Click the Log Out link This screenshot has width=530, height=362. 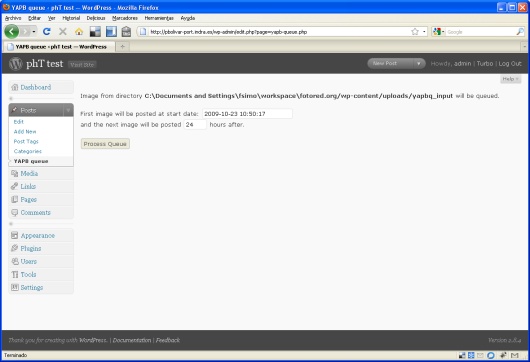(x=510, y=64)
